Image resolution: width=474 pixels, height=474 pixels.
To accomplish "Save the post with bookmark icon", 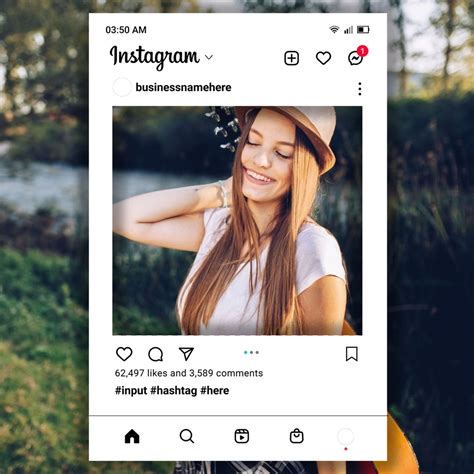I will (352, 354).
